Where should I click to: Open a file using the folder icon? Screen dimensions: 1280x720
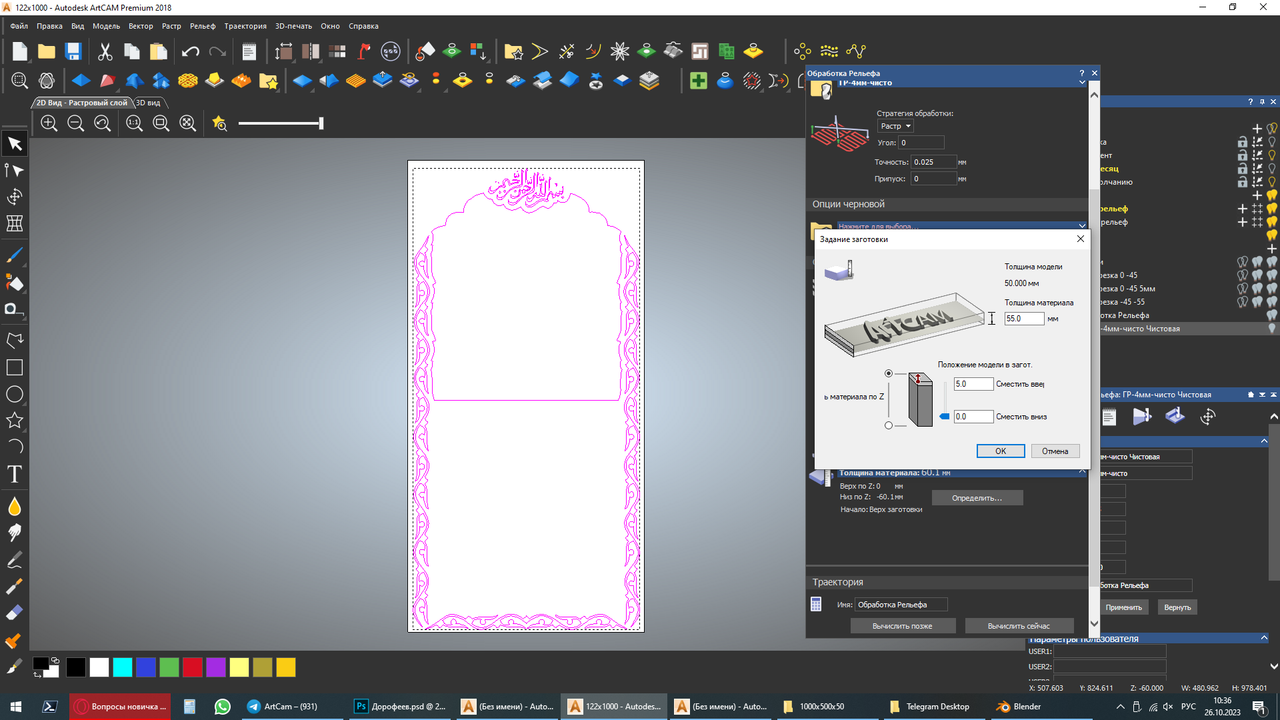click(x=46, y=51)
